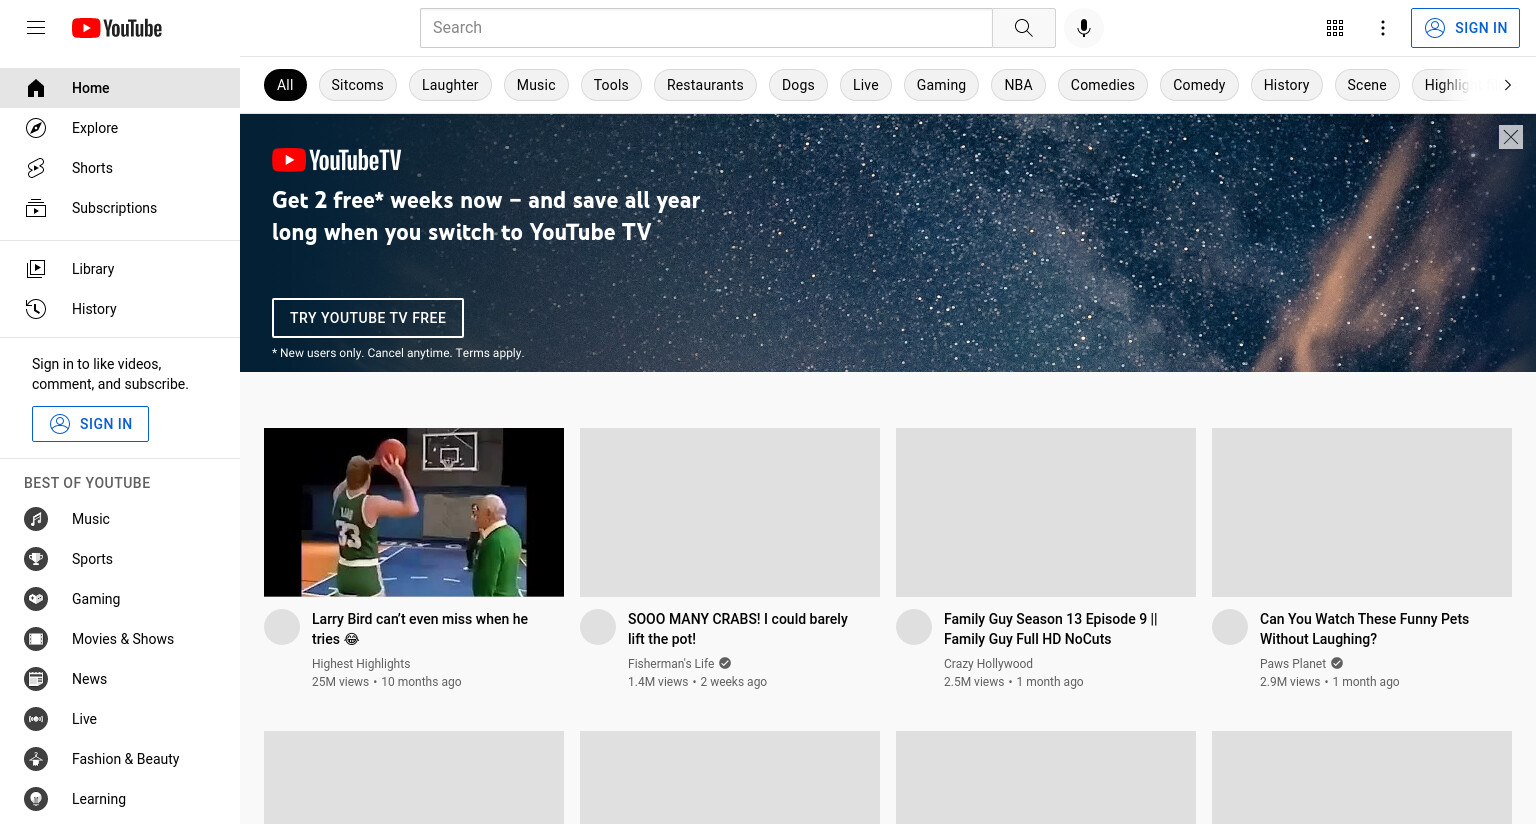The image size is (1536, 824).
Task: Select the Comedy filter chip
Action: coord(1199,85)
